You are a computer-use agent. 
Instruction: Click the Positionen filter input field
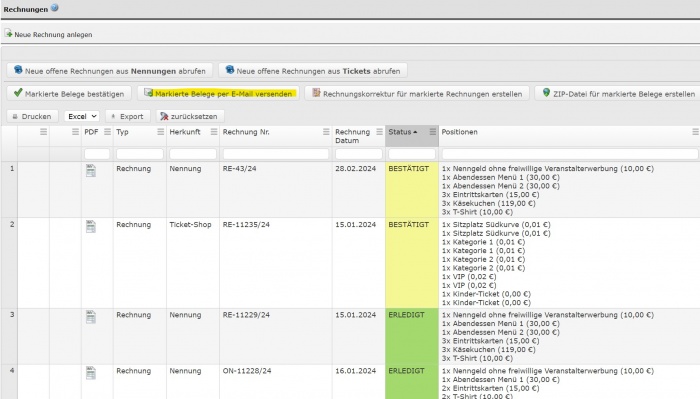(570, 154)
